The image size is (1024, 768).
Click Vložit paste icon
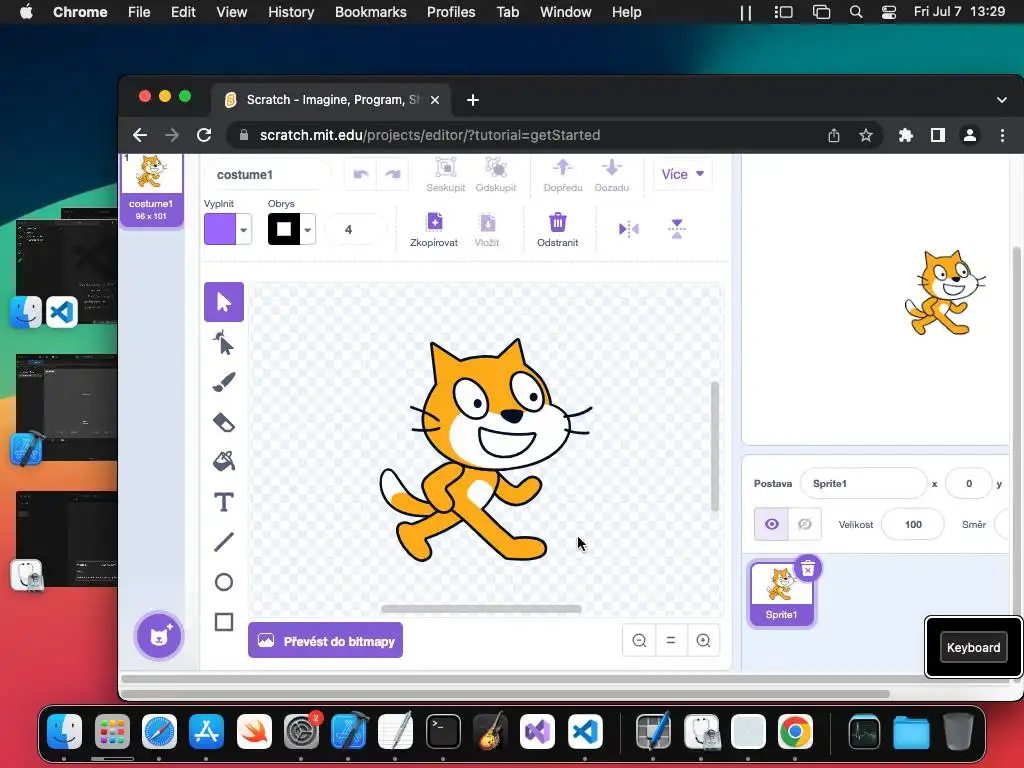[487, 223]
